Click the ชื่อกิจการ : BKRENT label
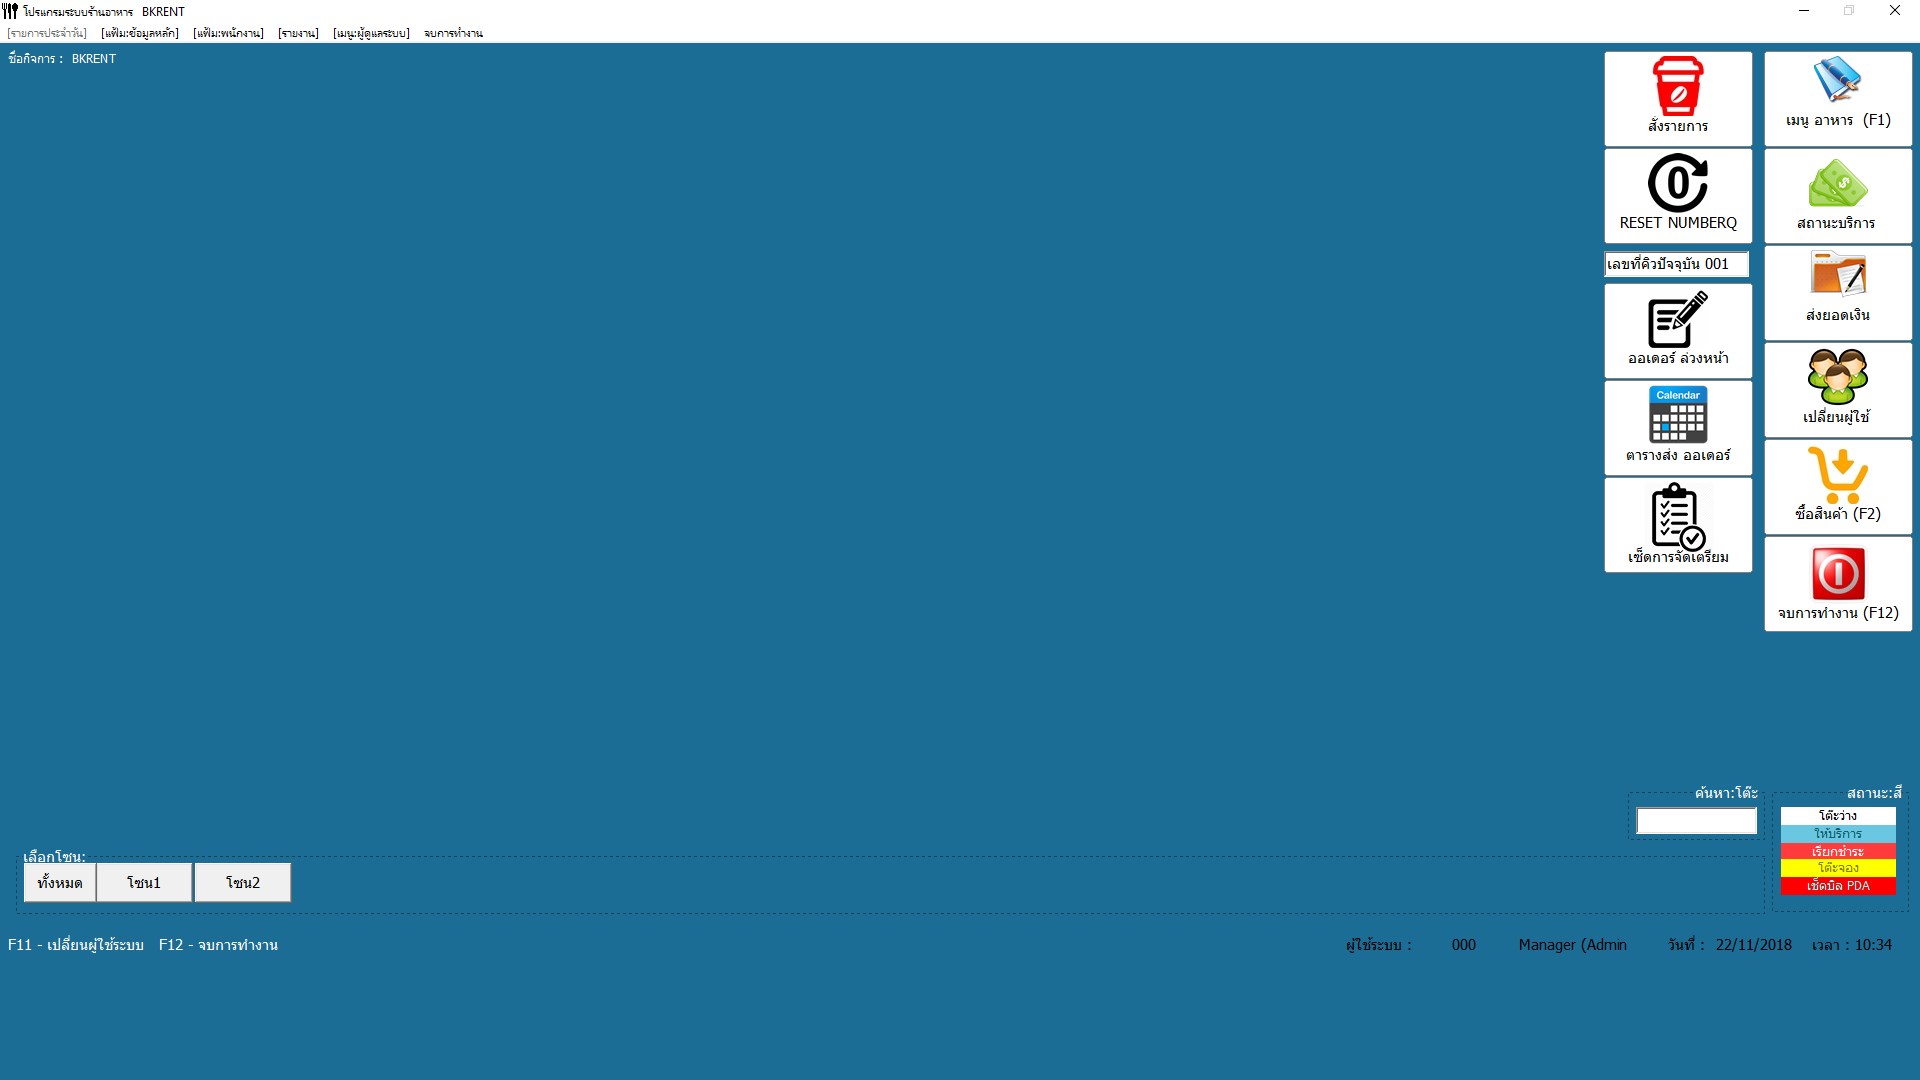This screenshot has width=1920, height=1080. (62, 59)
